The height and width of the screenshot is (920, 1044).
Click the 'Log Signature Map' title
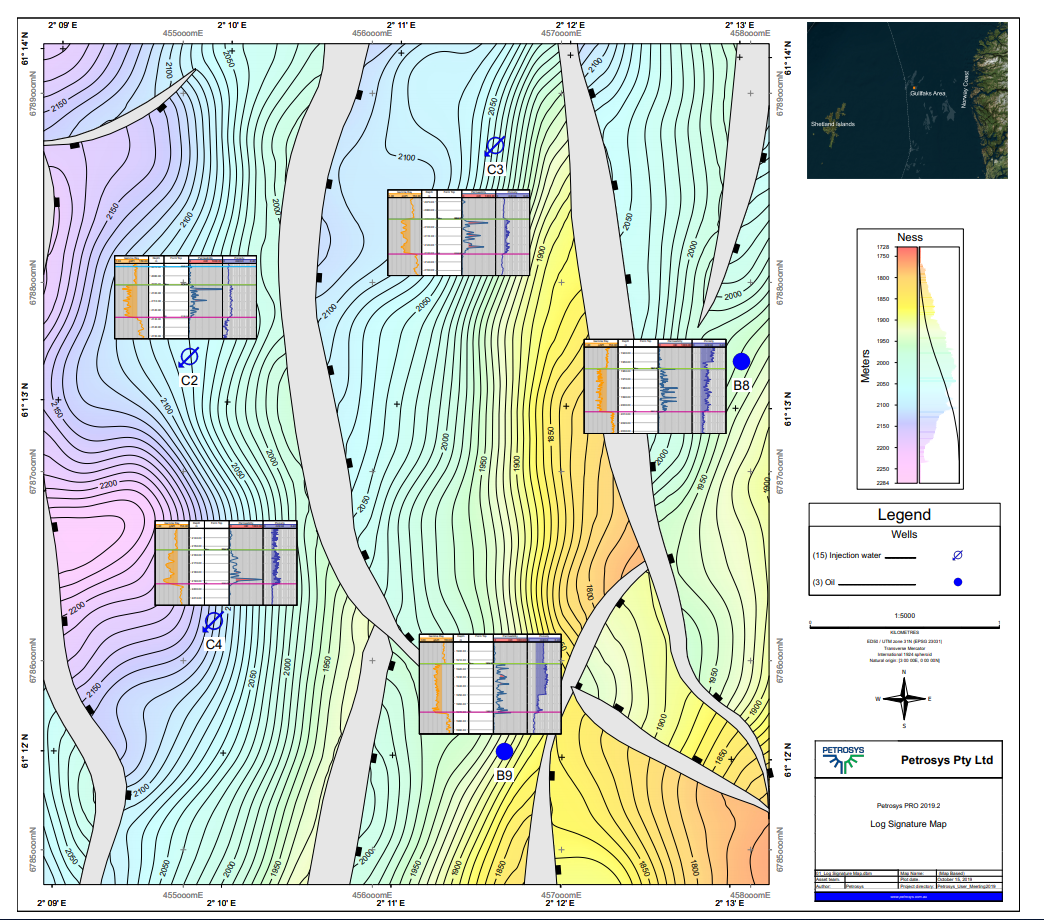(908, 823)
